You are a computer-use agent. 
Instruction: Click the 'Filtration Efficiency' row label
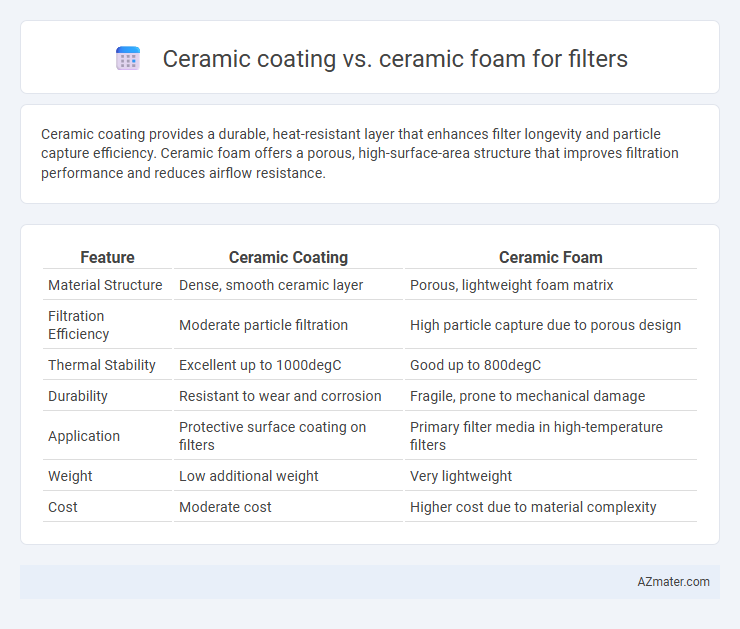point(78,325)
